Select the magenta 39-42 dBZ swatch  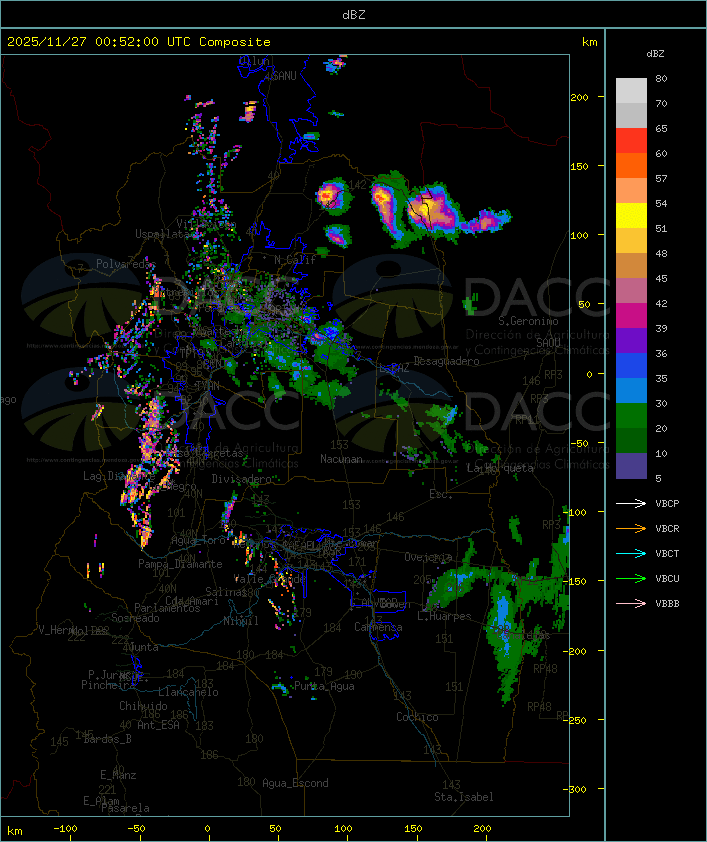coord(631,316)
